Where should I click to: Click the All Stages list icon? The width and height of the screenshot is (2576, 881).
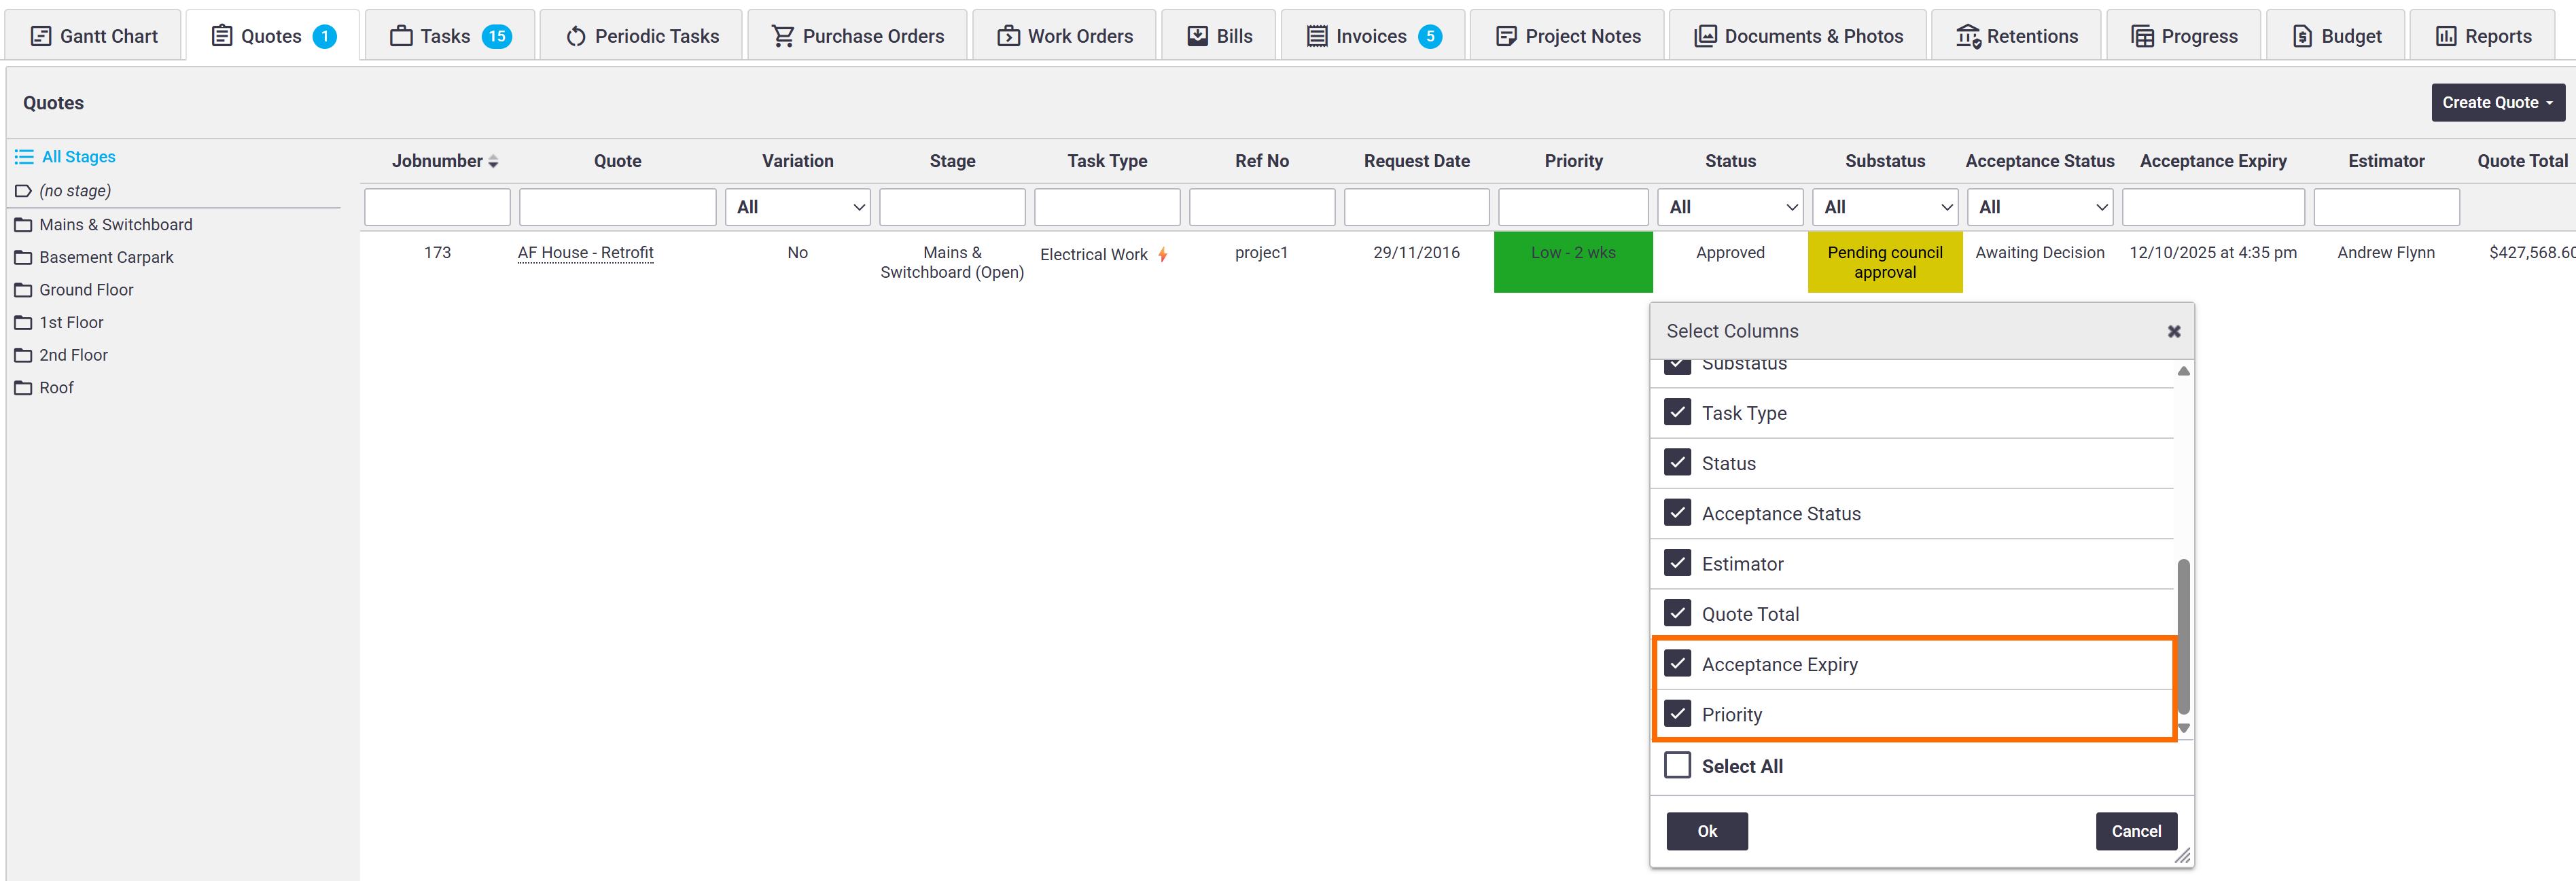pos(24,157)
